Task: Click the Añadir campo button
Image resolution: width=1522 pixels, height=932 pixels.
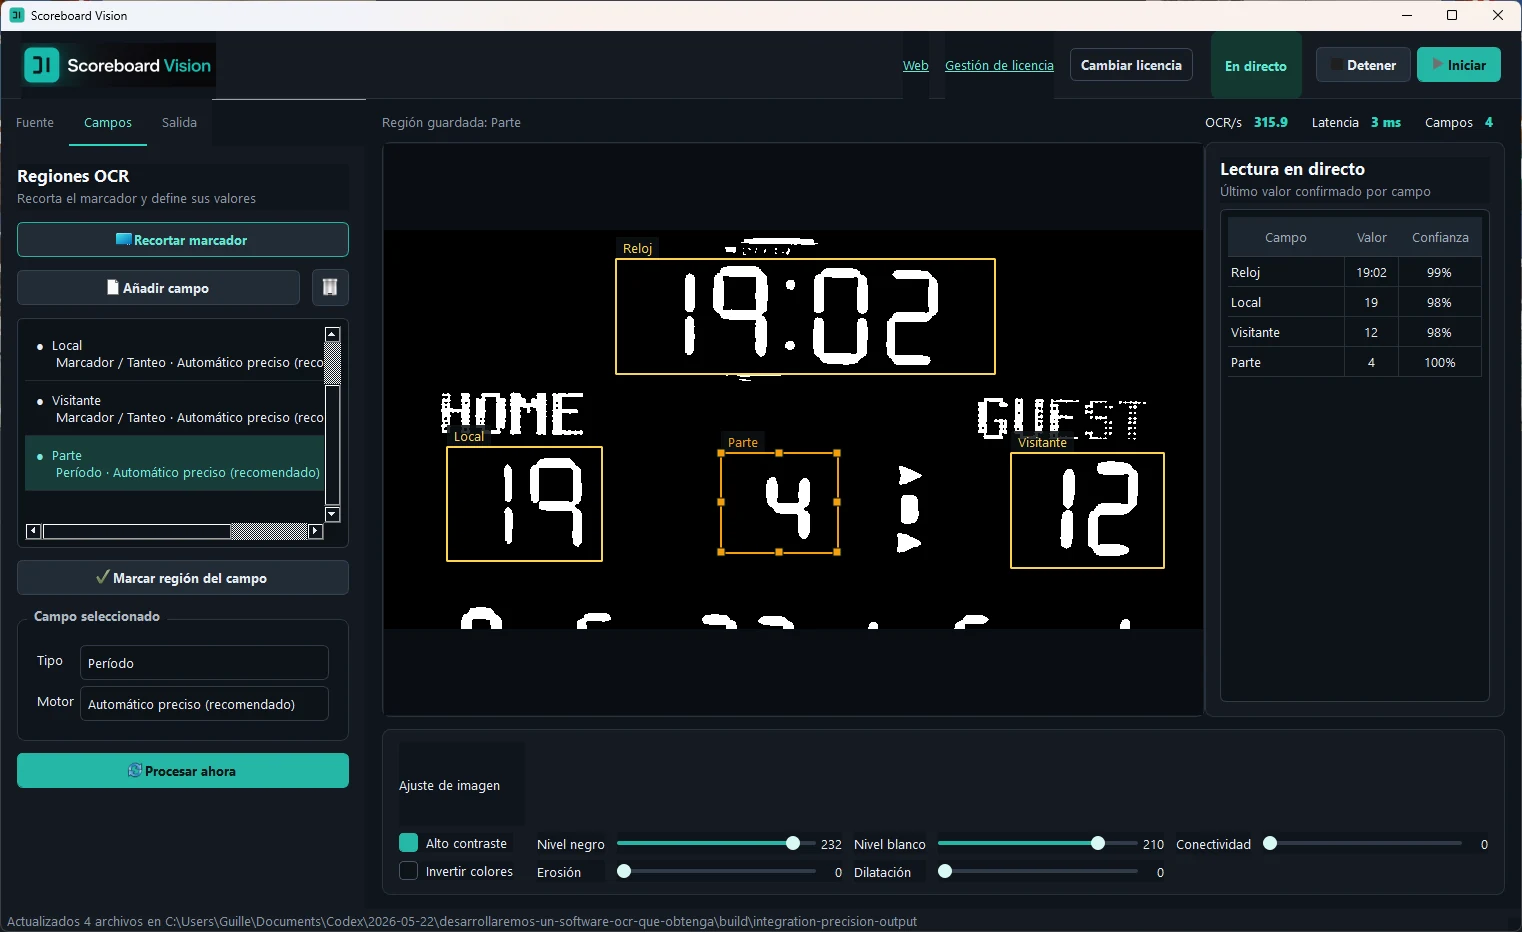Action: click(x=158, y=288)
